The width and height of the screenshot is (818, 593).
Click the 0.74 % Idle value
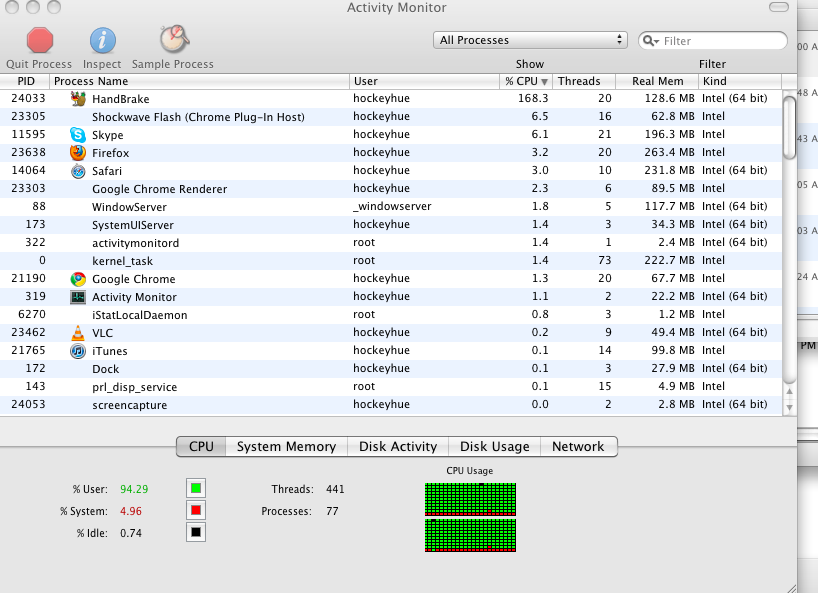point(131,533)
